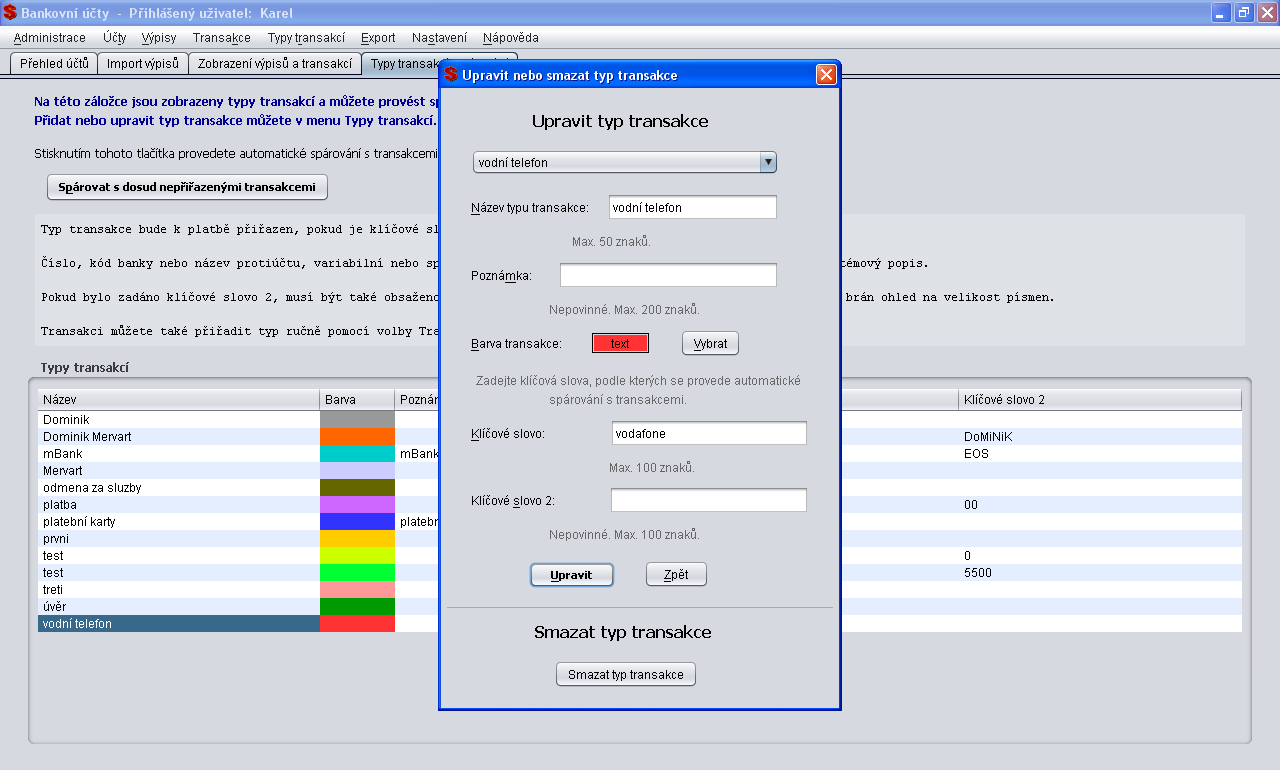Click the Smazat typ transakce button
Viewport: 1280px width, 770px height.
click(626, 674)
